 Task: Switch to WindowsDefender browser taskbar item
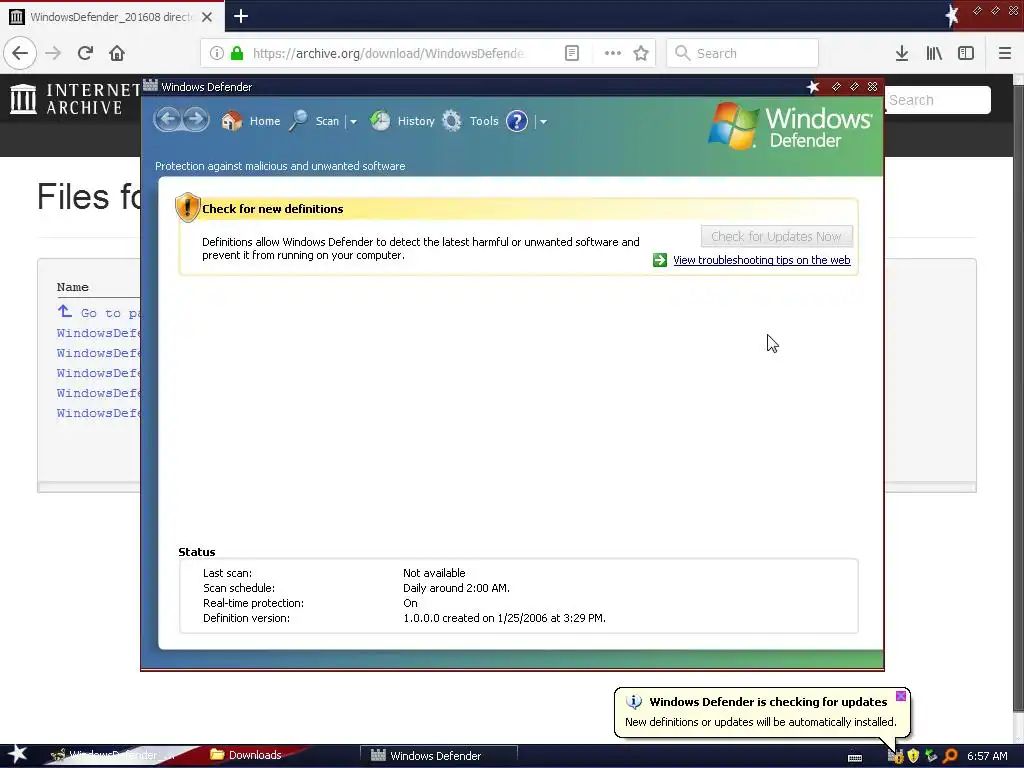(x=111, y=755)
